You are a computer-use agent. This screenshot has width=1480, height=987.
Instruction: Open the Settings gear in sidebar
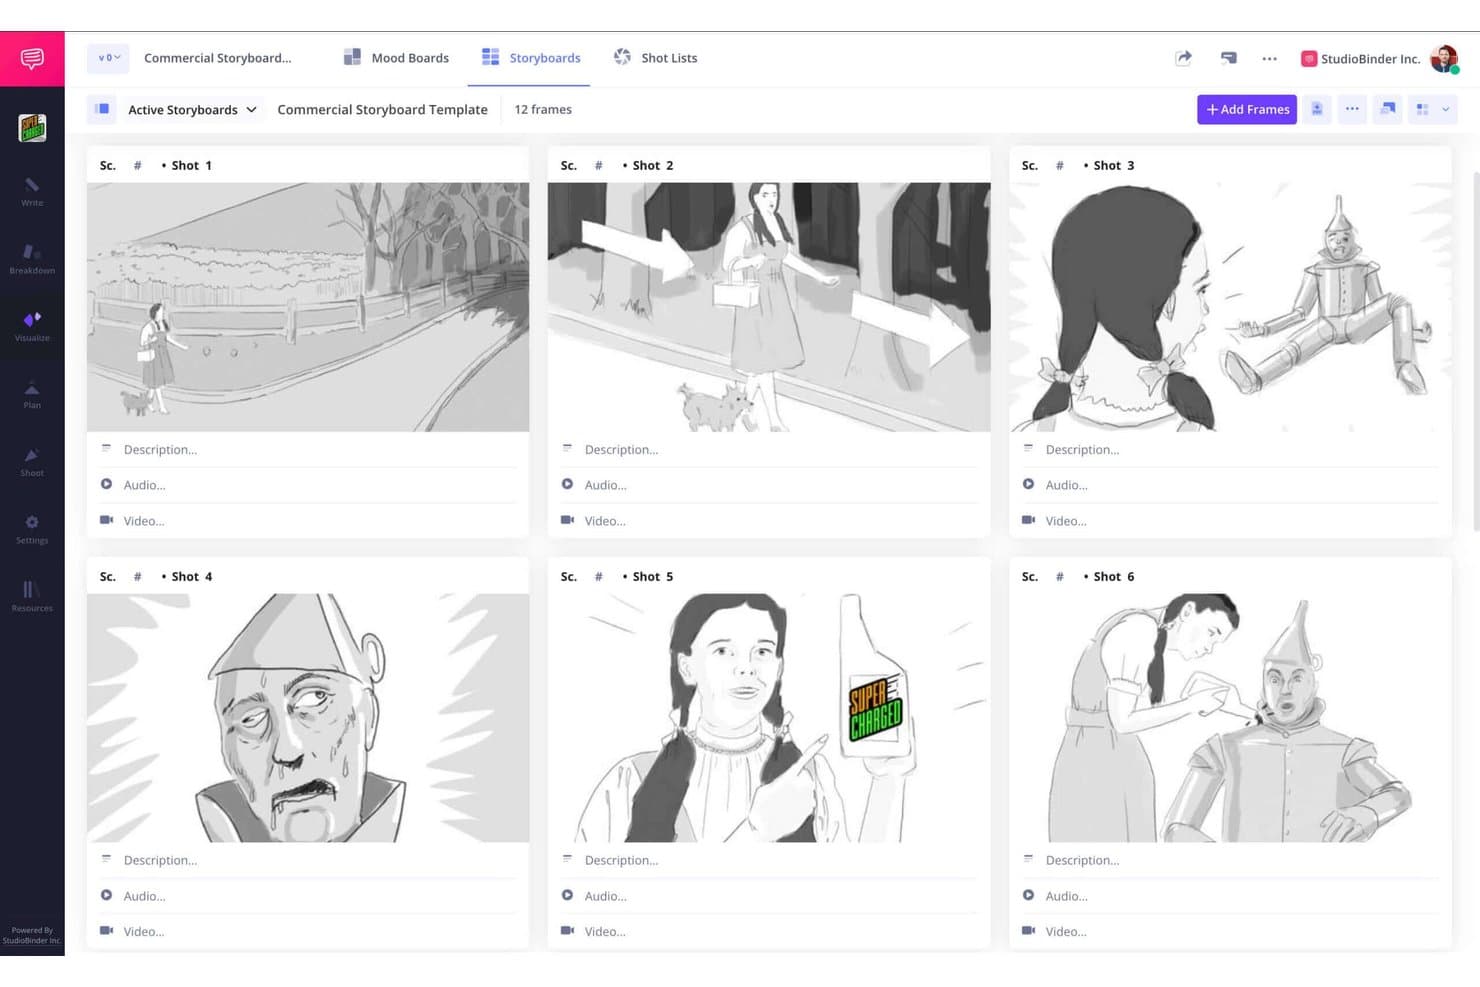point(32,529)
